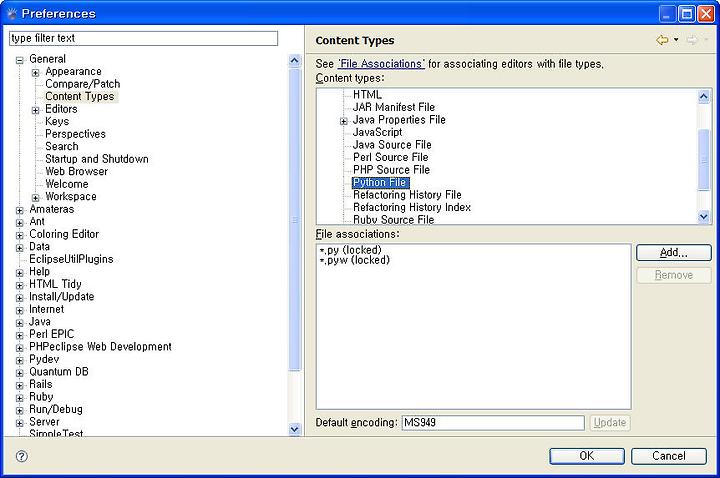The image size is (720, 478).
Task: Expand the Internet preferences node
Action: coord(20,310)
